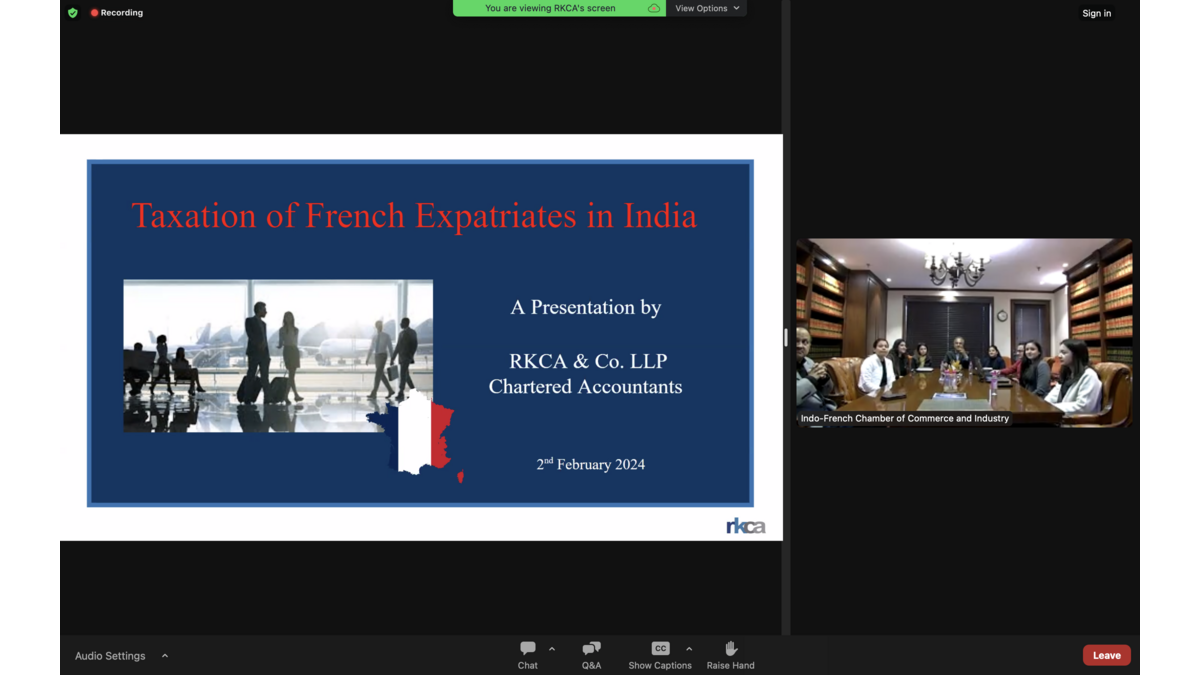Open the View Options dropdown
The height and width of the screenshot is (675, 1200).
707,8
